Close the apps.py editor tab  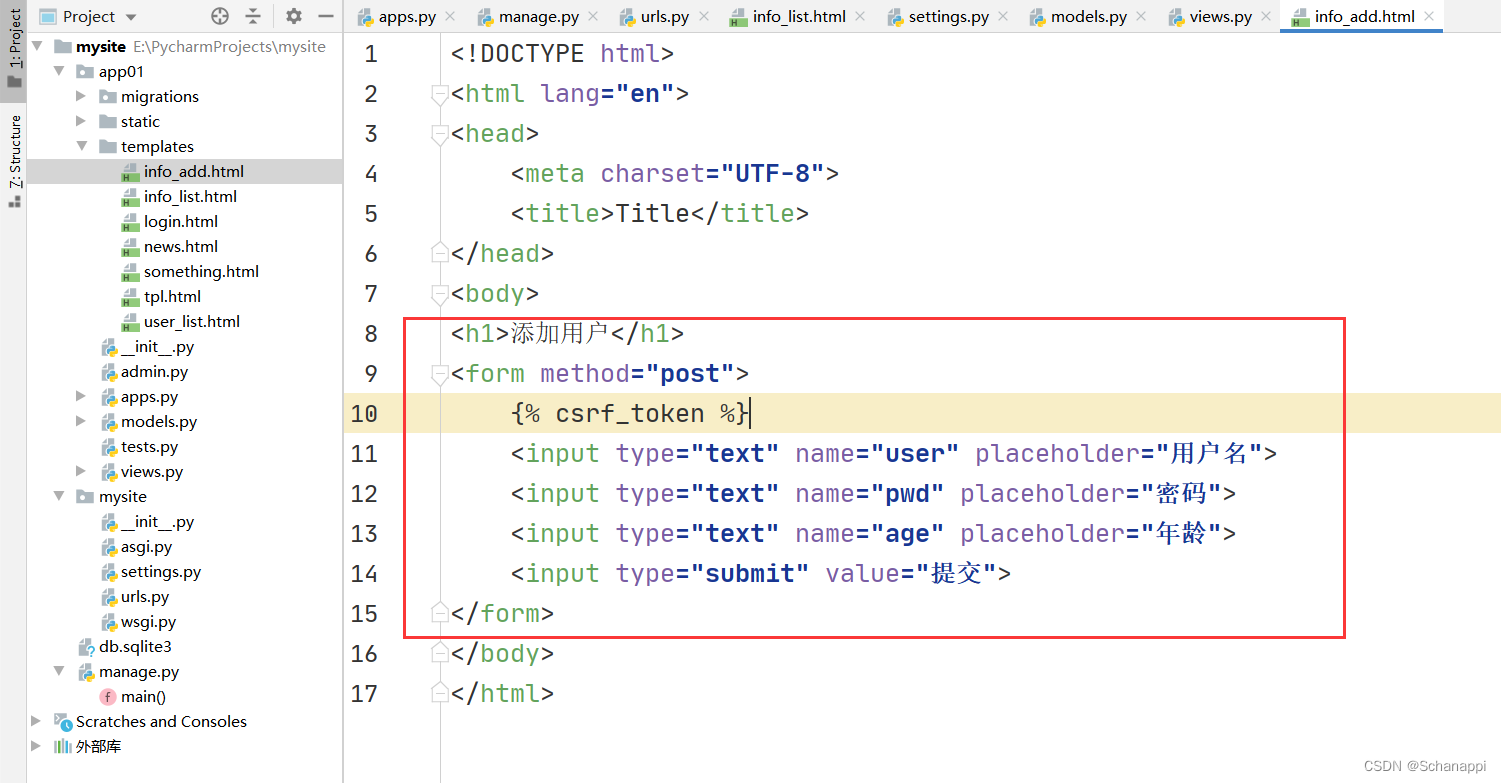point(449,17)
